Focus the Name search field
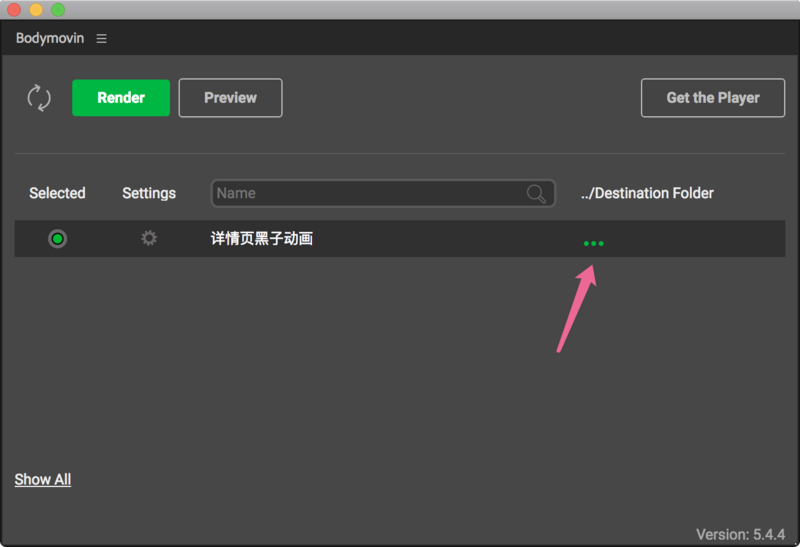Screen dimensions: 800x547 383,193
